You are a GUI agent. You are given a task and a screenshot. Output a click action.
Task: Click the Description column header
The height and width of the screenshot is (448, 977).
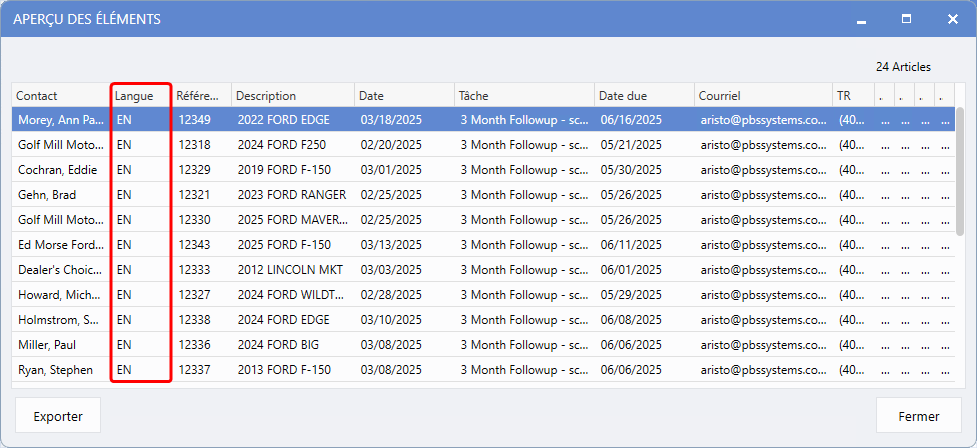(292, 96)
